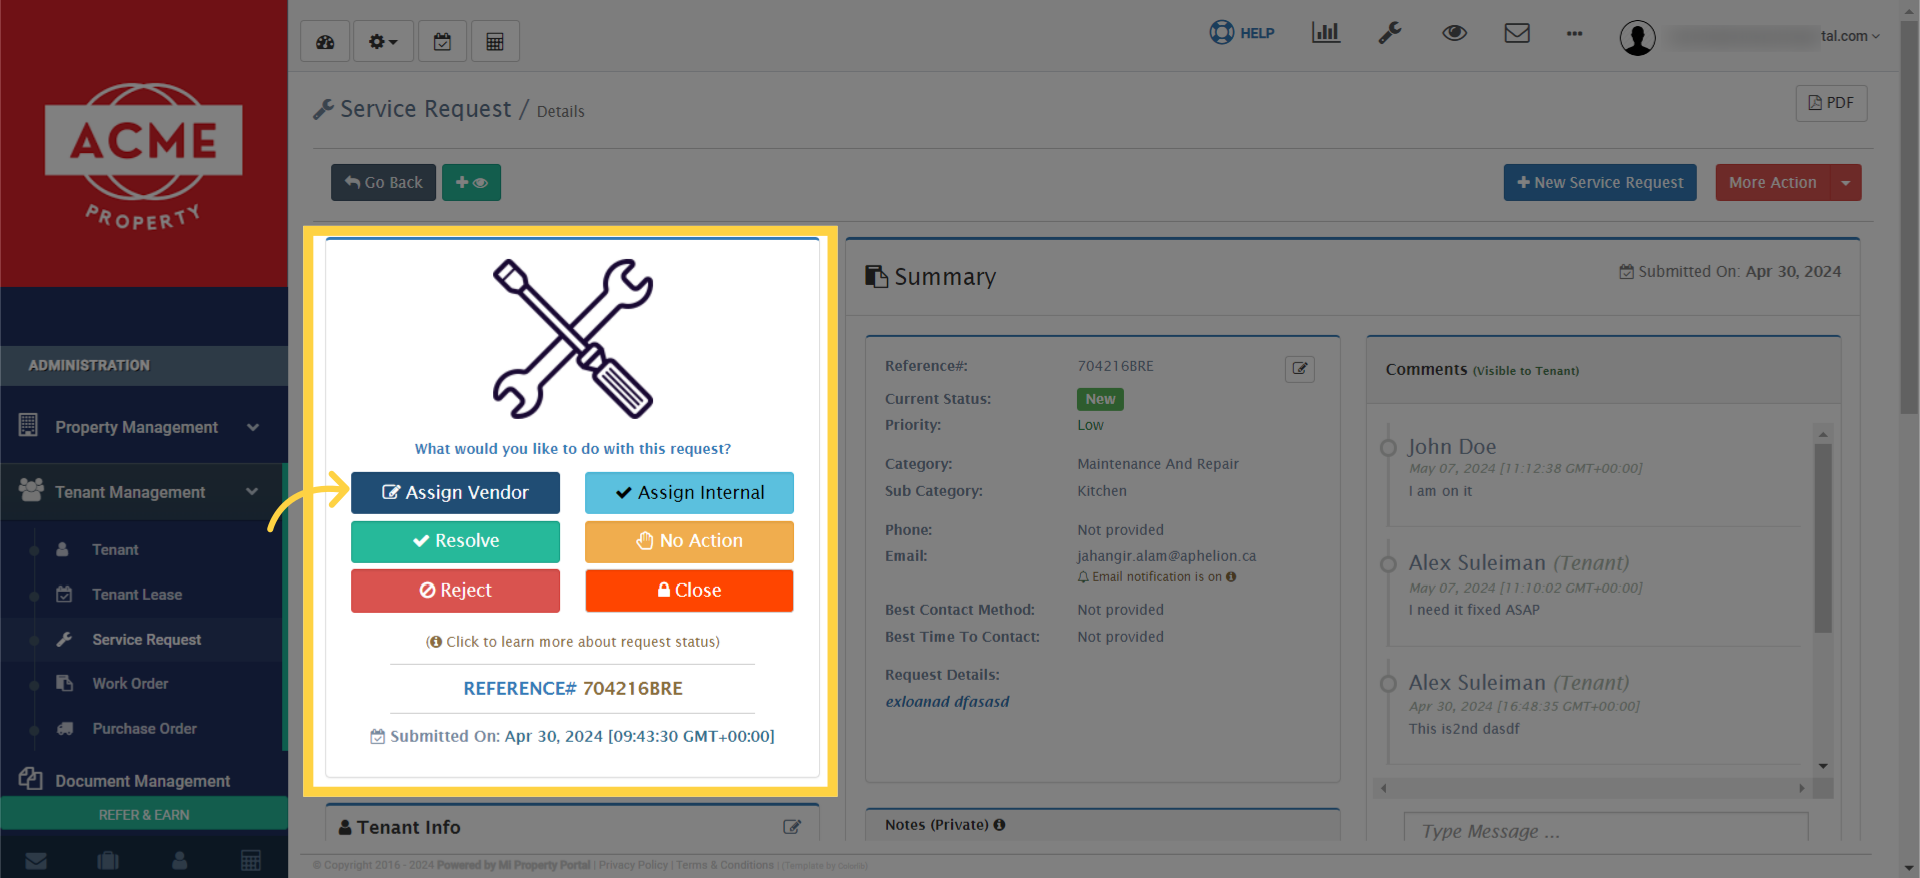Click the Tenant Management users icon
This screenshot has height=878, width=1920.
(31, 490)
